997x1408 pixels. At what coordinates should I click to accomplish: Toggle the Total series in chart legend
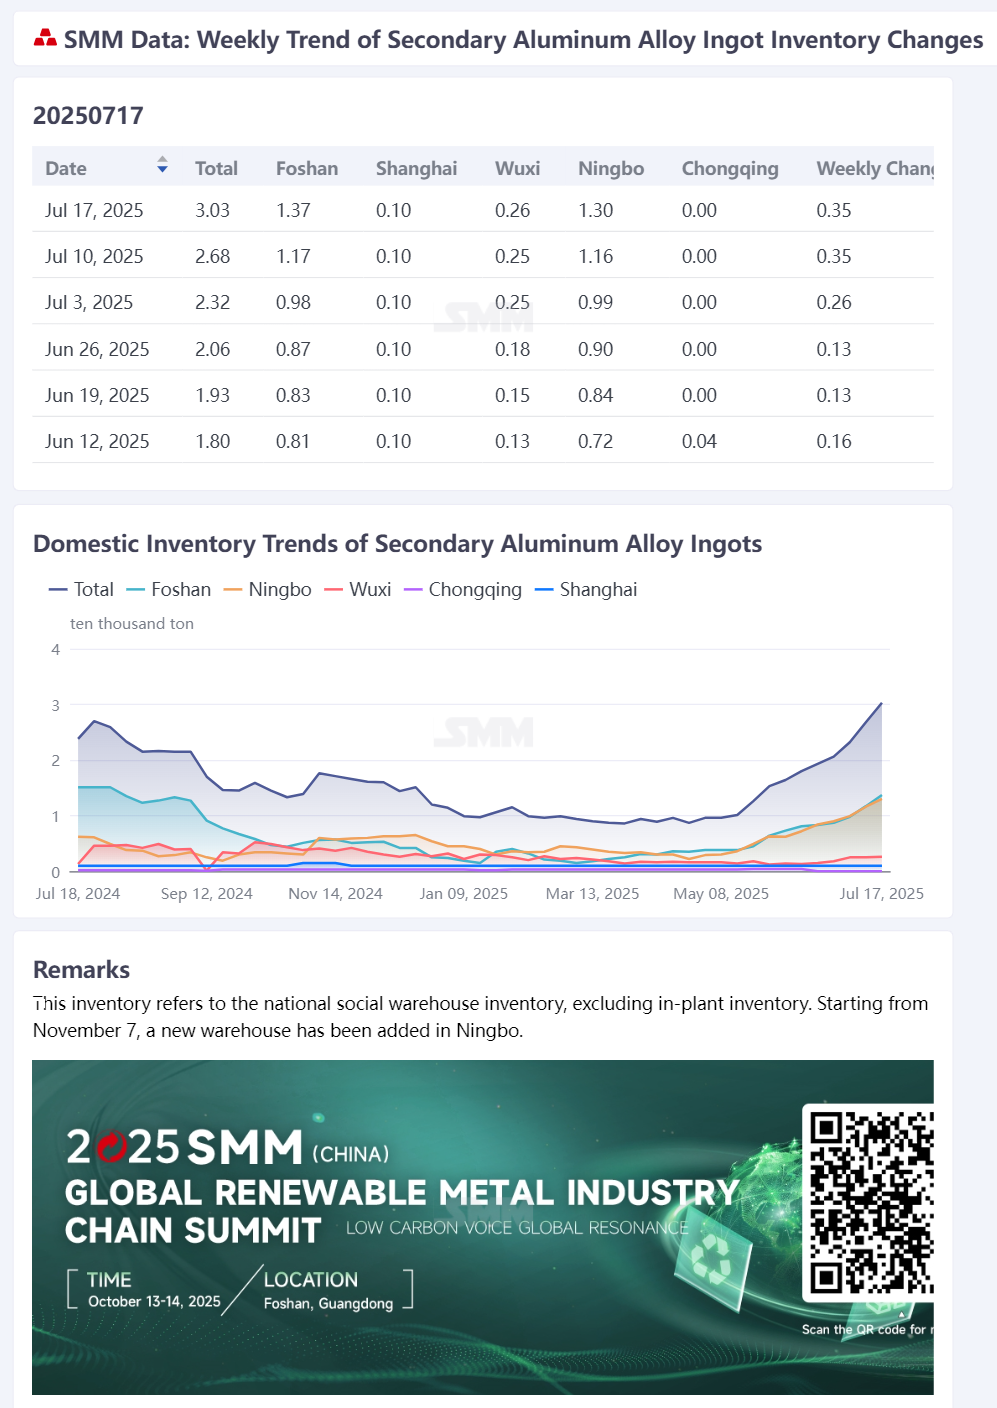coord(81,589)
